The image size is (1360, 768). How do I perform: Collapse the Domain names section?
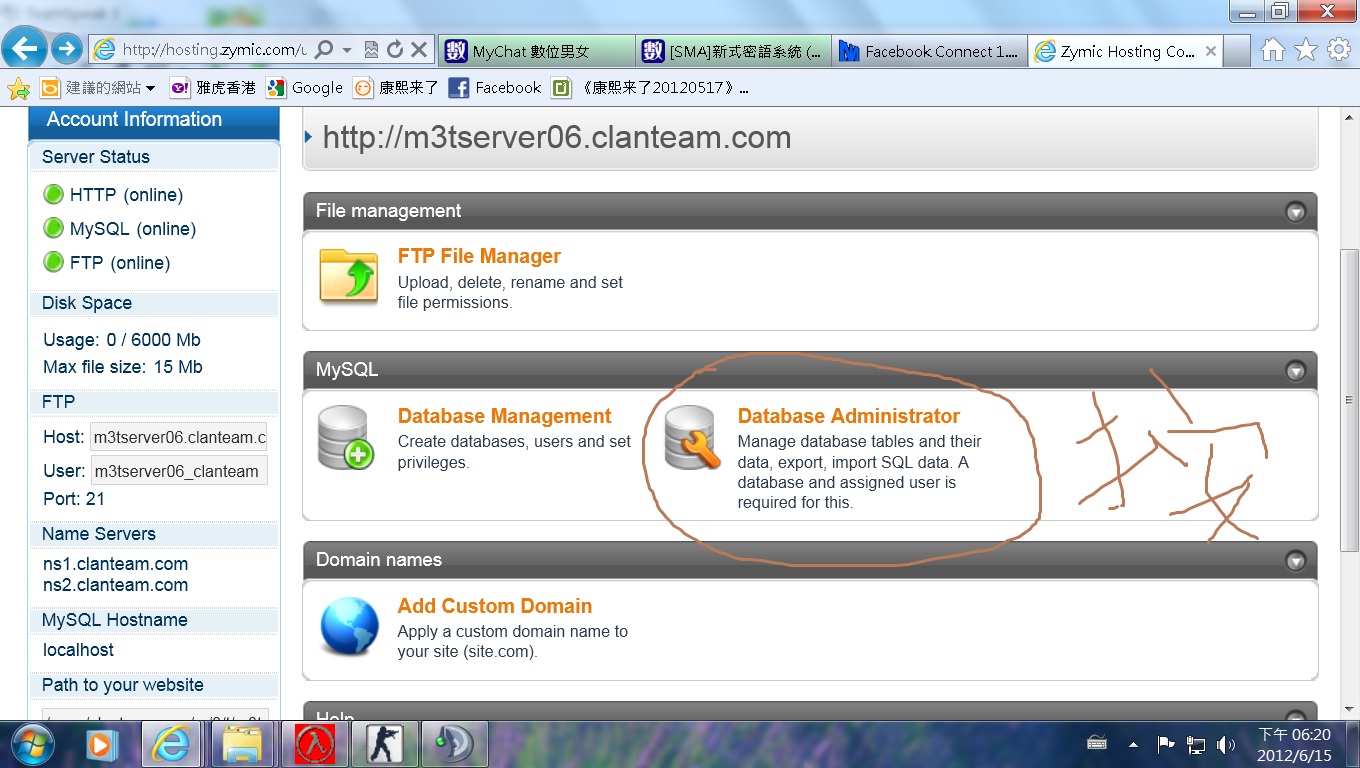1296,561
